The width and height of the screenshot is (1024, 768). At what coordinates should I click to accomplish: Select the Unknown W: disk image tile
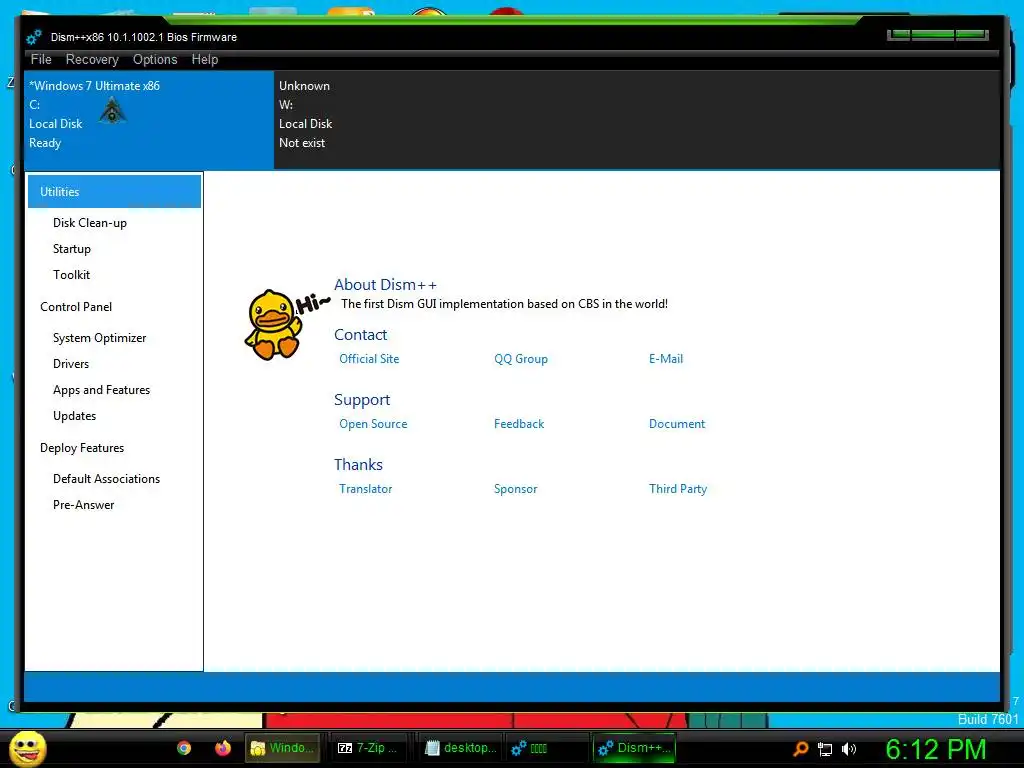[x=399, y=120]
